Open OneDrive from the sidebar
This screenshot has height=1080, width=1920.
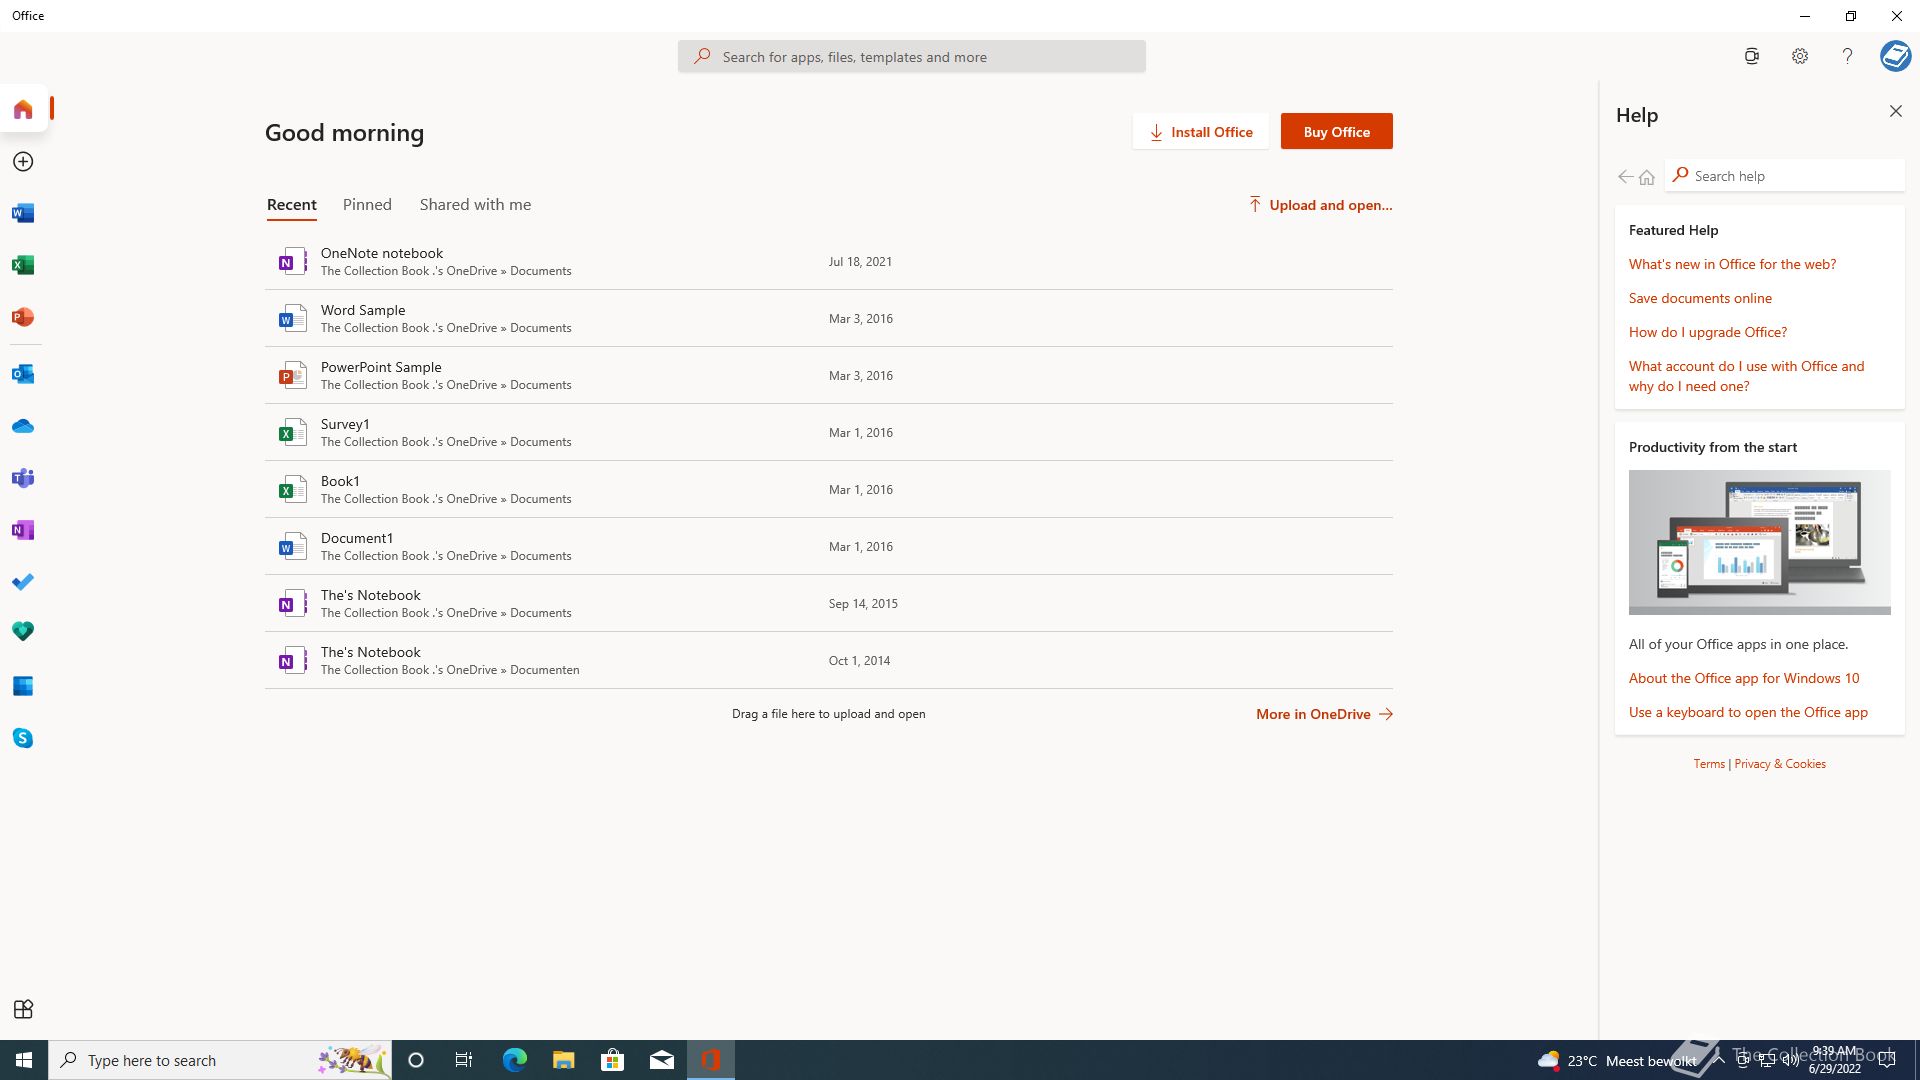(x=23, y=426)
